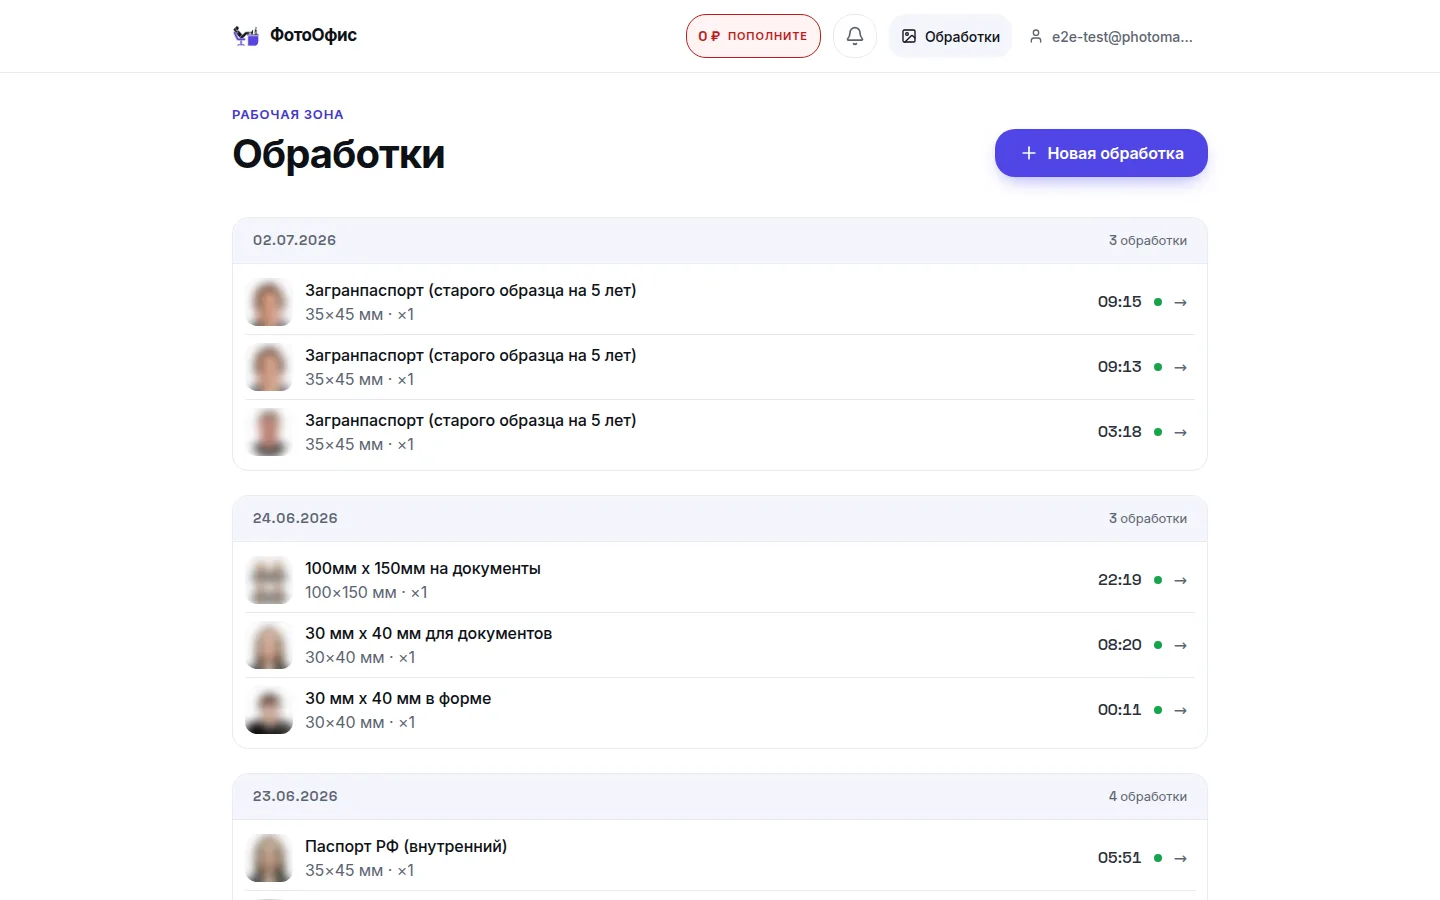Open thumbnail of 30 мм х 40 мм для документов
This screenshot has width=1440, height=900.
269,645
